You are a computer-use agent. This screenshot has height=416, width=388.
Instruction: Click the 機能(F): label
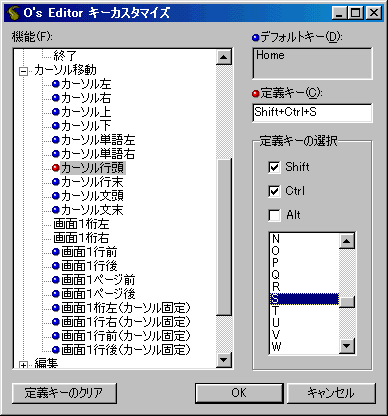(32, 36)
